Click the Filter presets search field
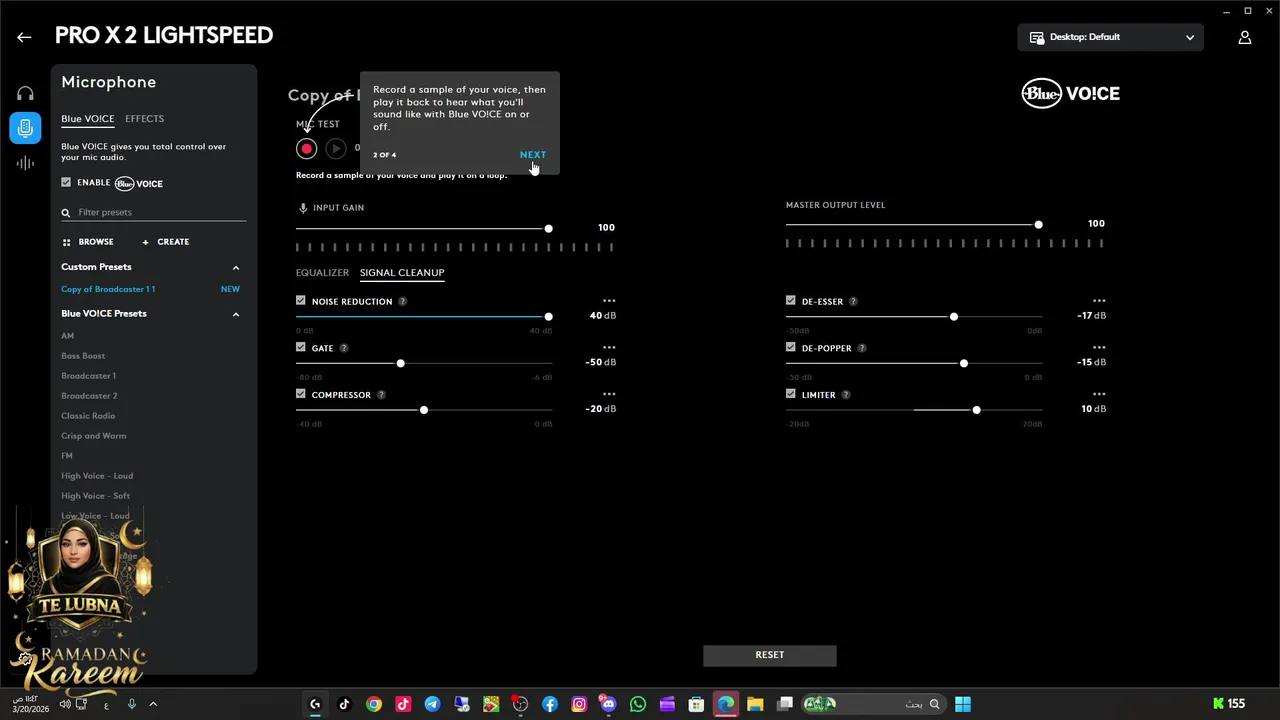 [153, 213]
